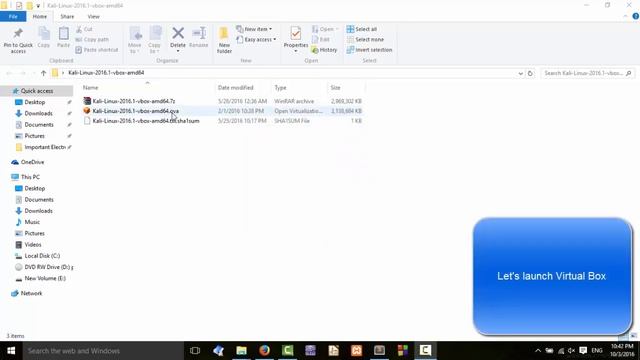Click Select all in ribbon

362,29
